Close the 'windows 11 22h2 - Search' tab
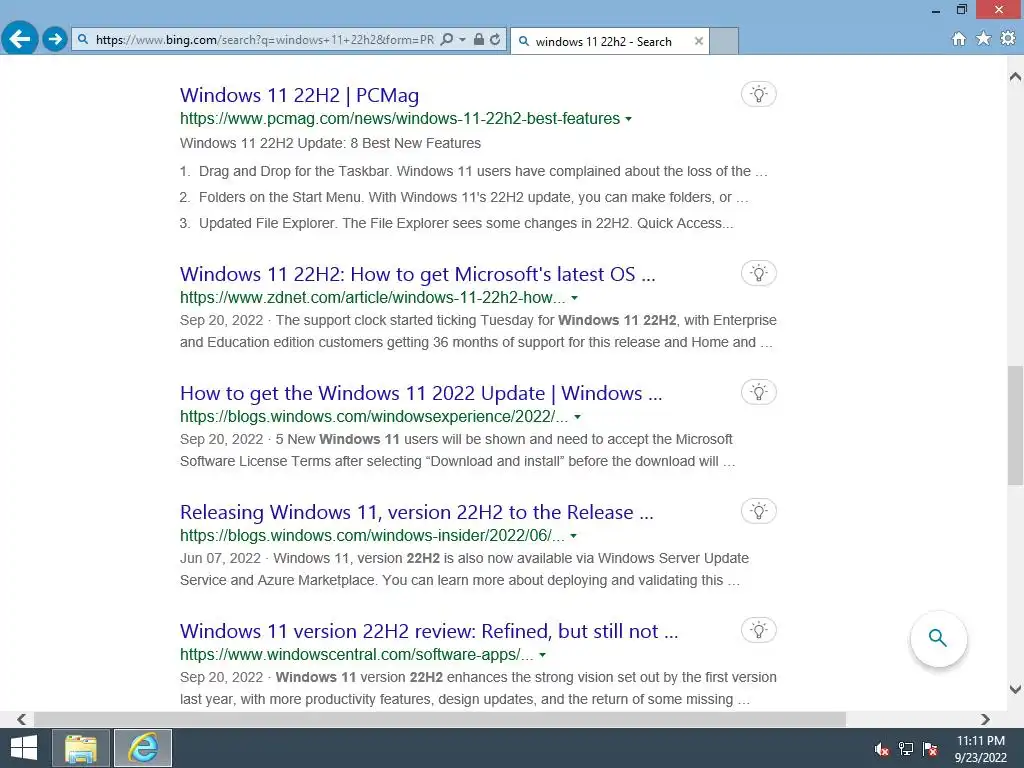1024x768 pixels. click(x=699, y=41)
